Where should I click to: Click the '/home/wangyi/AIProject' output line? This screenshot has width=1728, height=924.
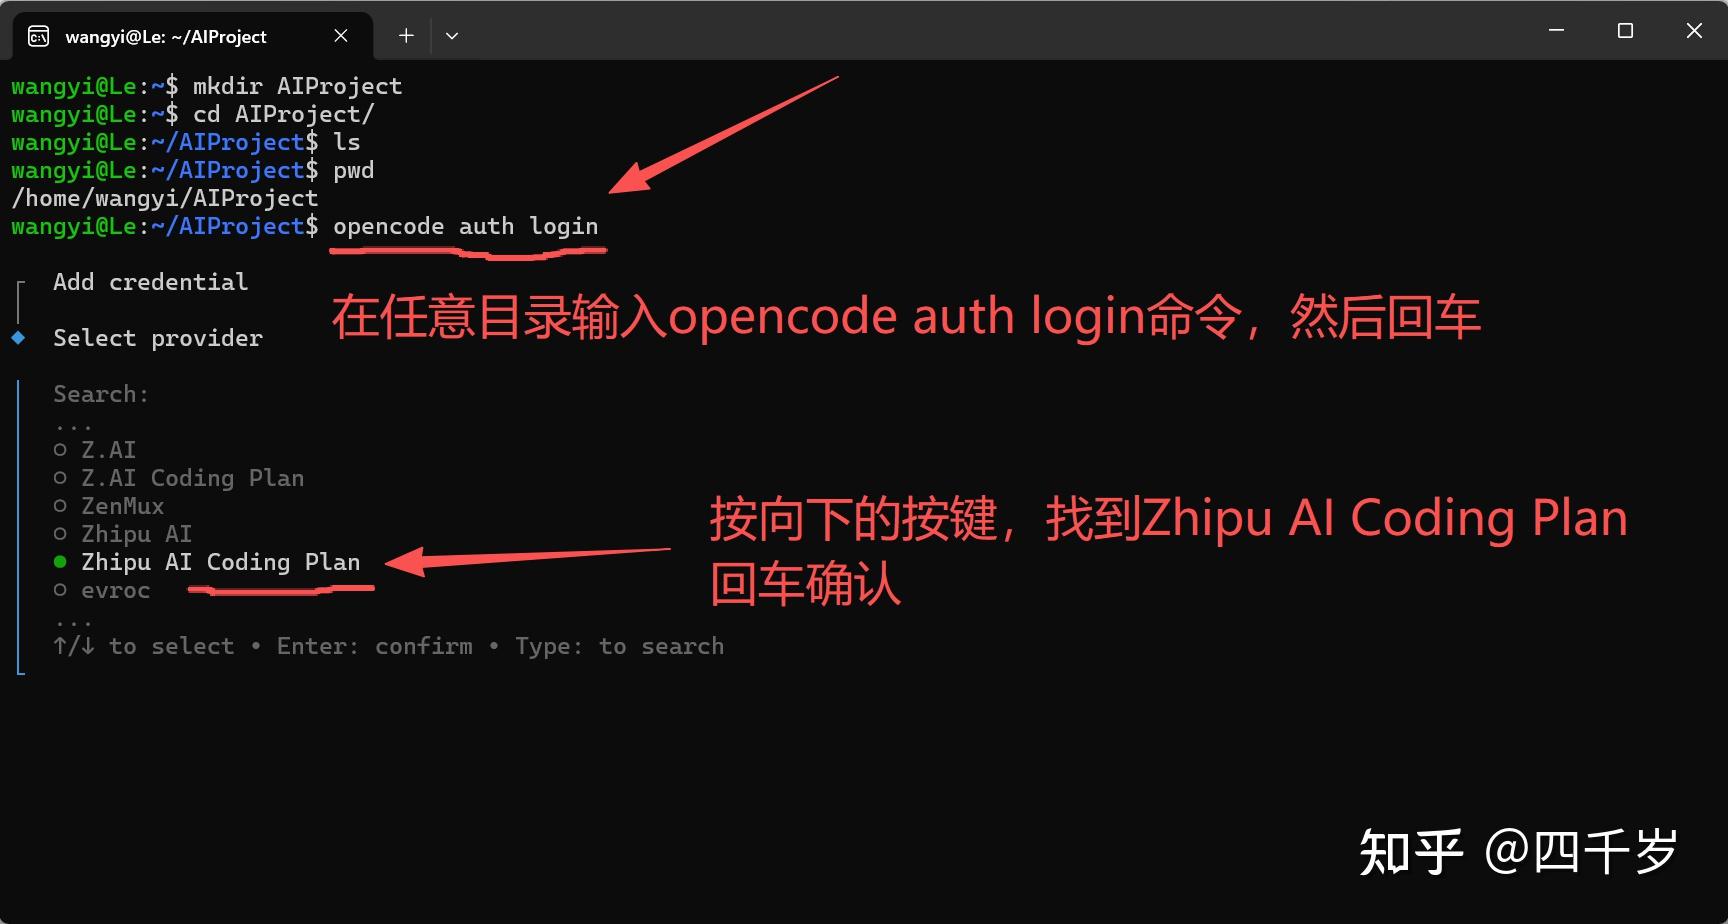(x=165, y=198)
